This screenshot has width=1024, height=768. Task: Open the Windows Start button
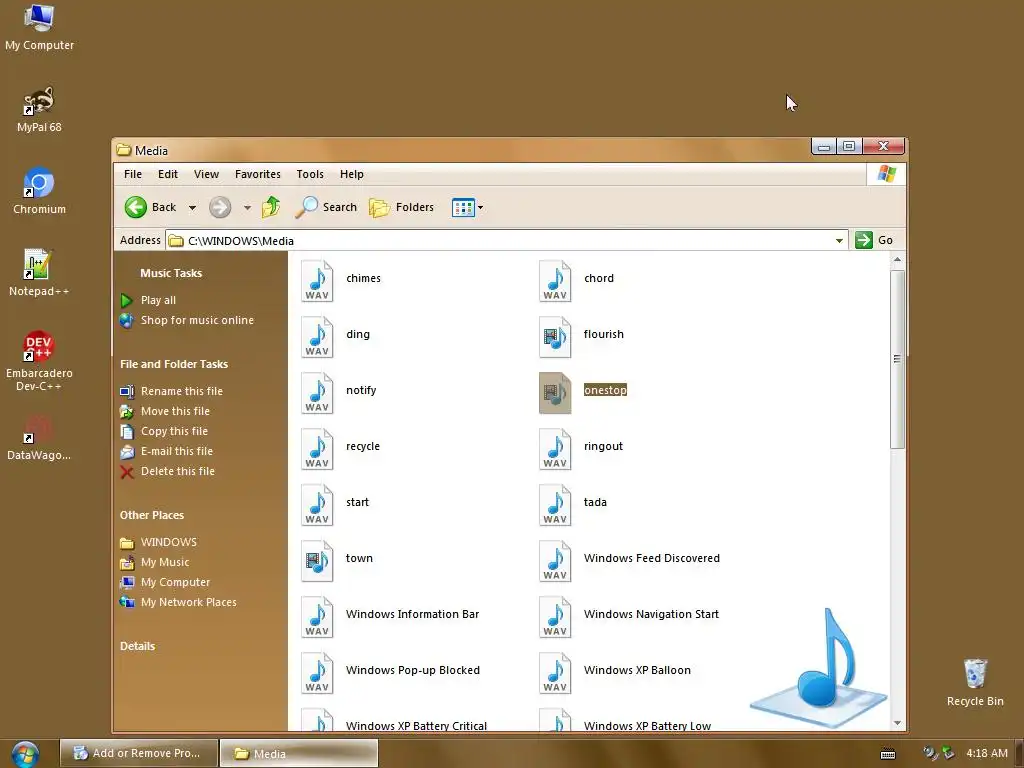[25, 755]
